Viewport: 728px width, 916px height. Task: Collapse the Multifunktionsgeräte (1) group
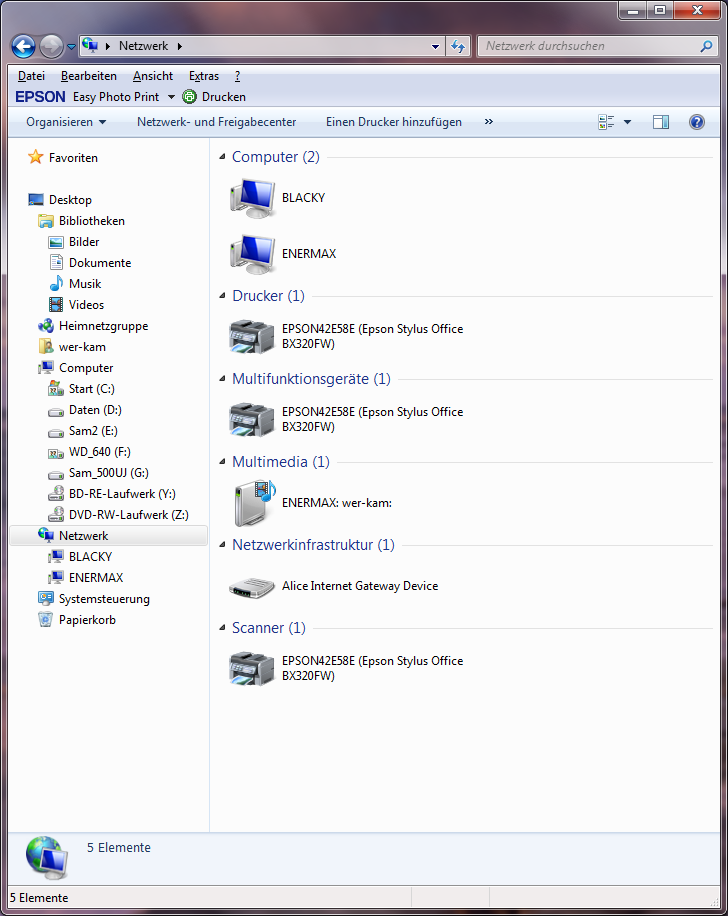[x=222, y=379]
